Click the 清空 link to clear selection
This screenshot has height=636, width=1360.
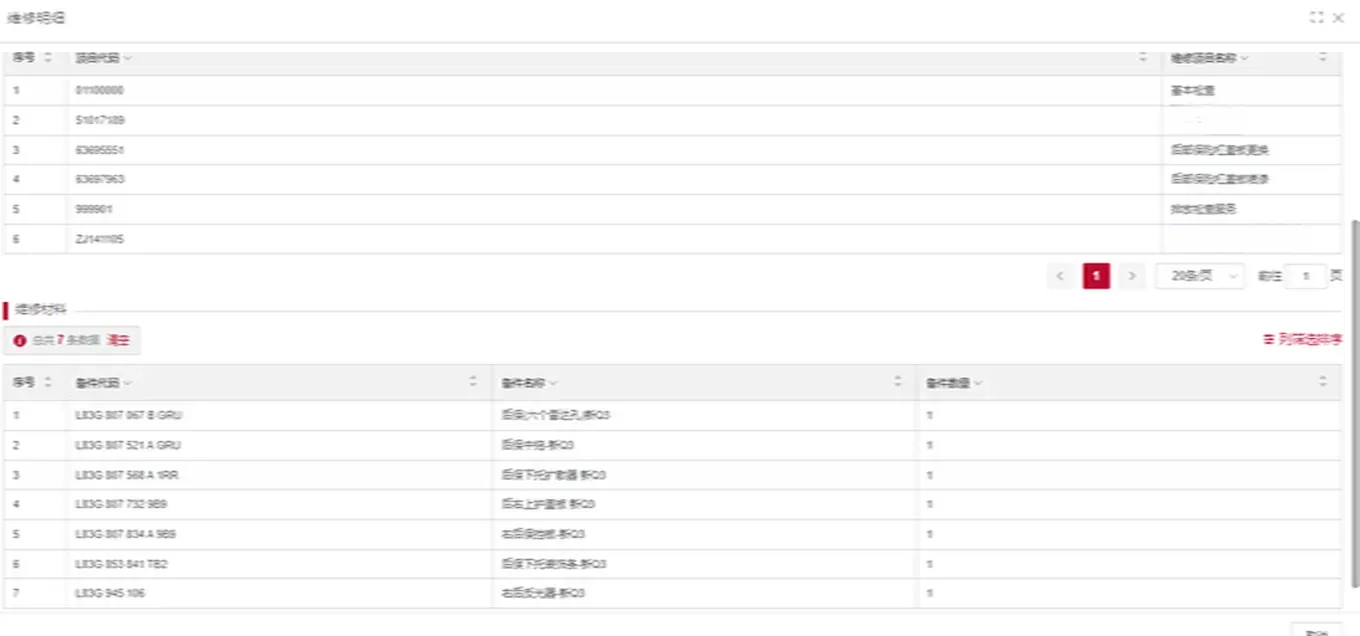[x=118, y=341]
